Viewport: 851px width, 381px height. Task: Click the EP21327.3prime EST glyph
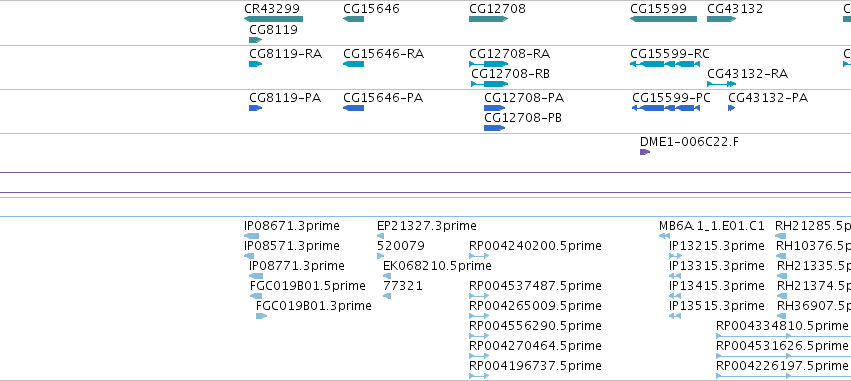pos(380,236)
